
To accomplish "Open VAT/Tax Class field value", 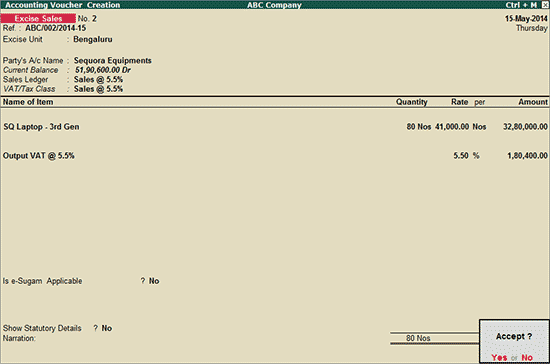I will pyautogui.click(x=98, y=89).
